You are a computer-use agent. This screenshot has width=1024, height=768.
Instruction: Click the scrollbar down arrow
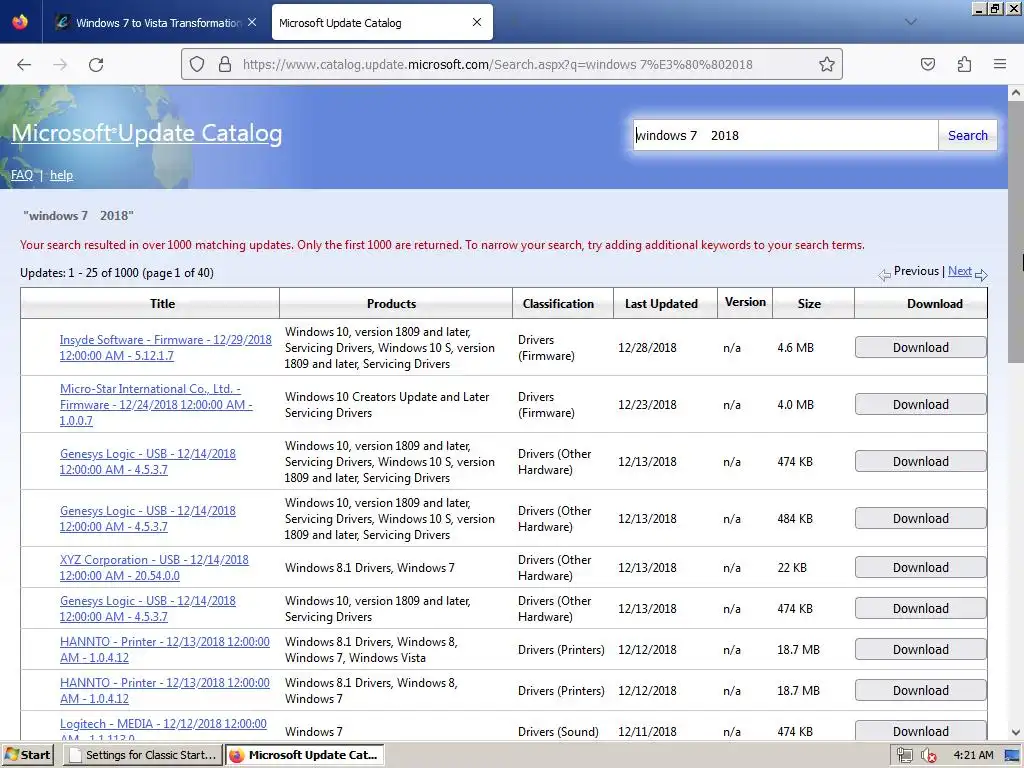1016,733
